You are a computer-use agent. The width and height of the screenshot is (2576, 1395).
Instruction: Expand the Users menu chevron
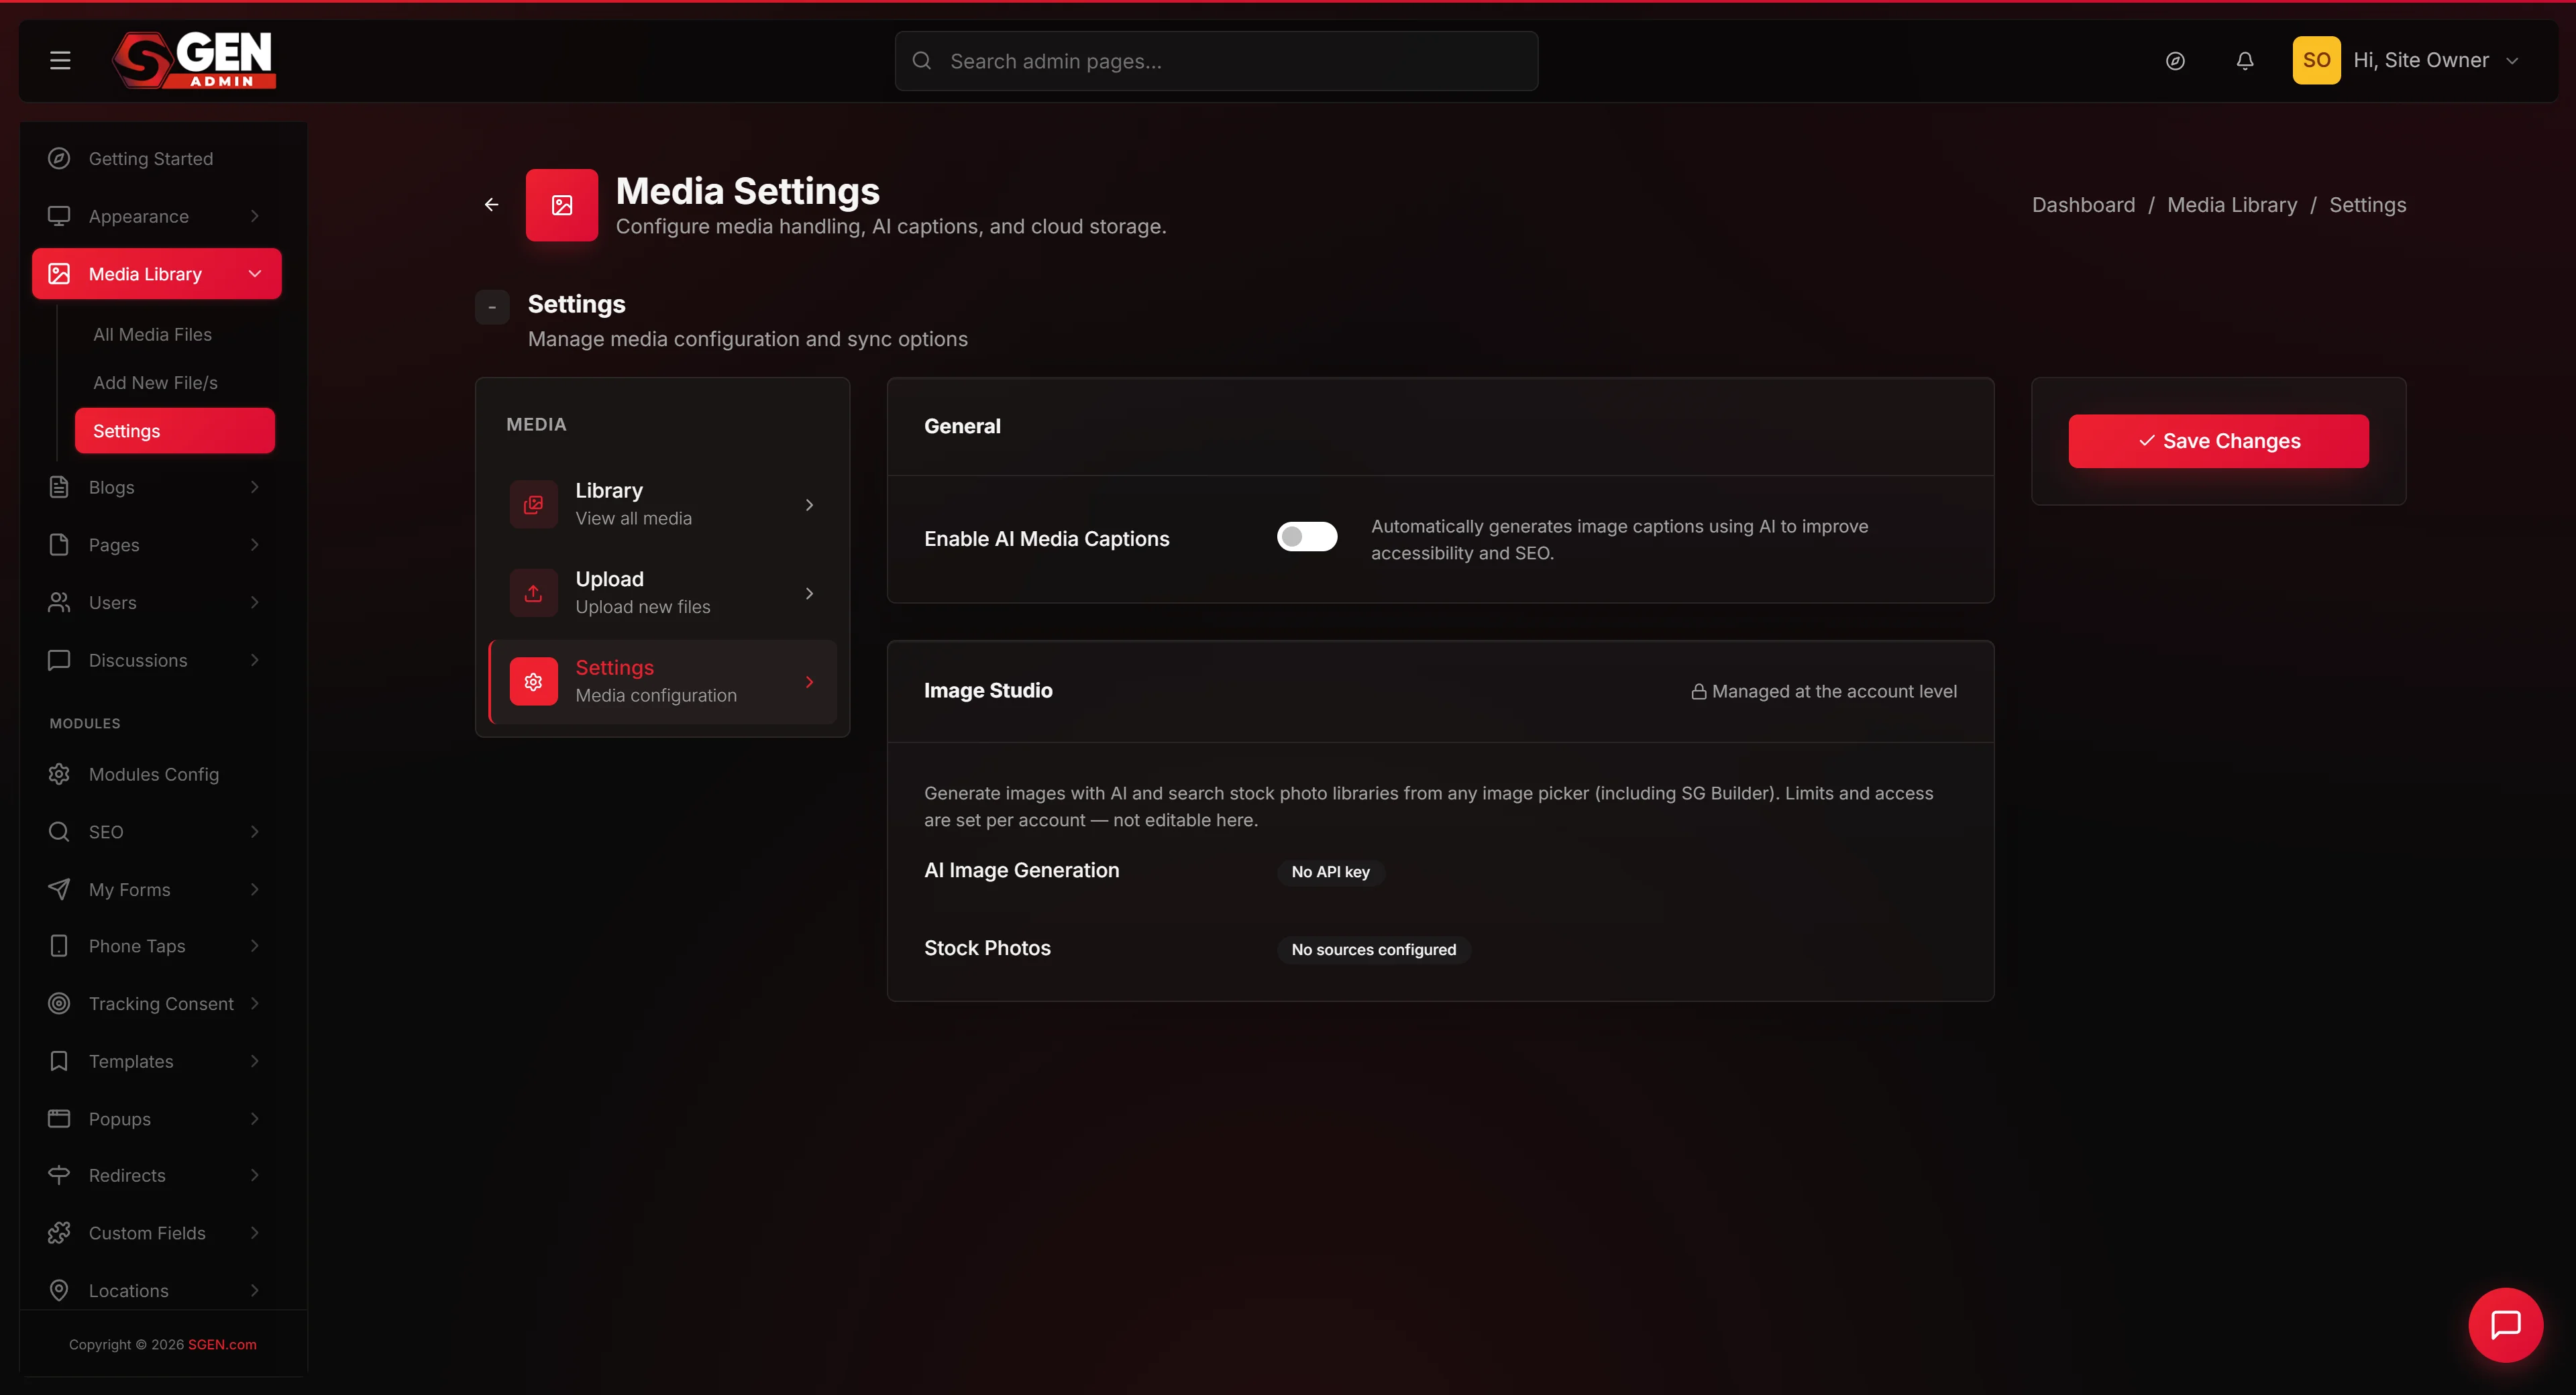(x=254, y=602)
